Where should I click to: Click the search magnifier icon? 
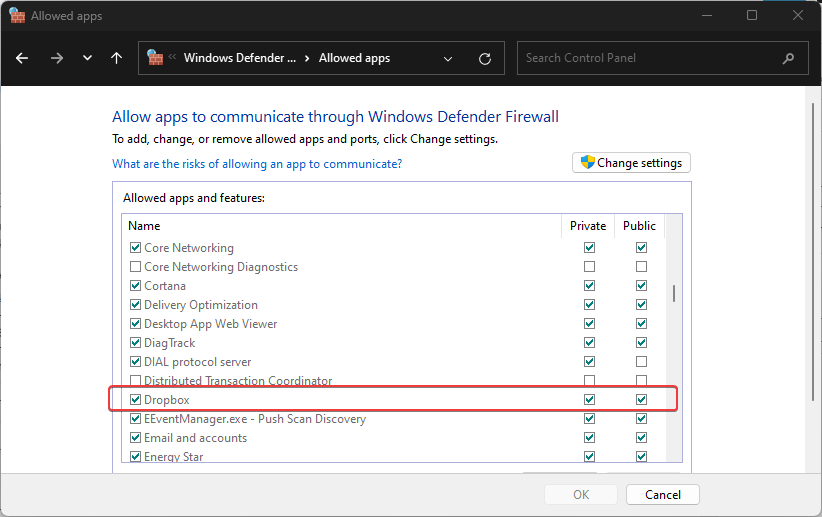click(x=788, y=59)
